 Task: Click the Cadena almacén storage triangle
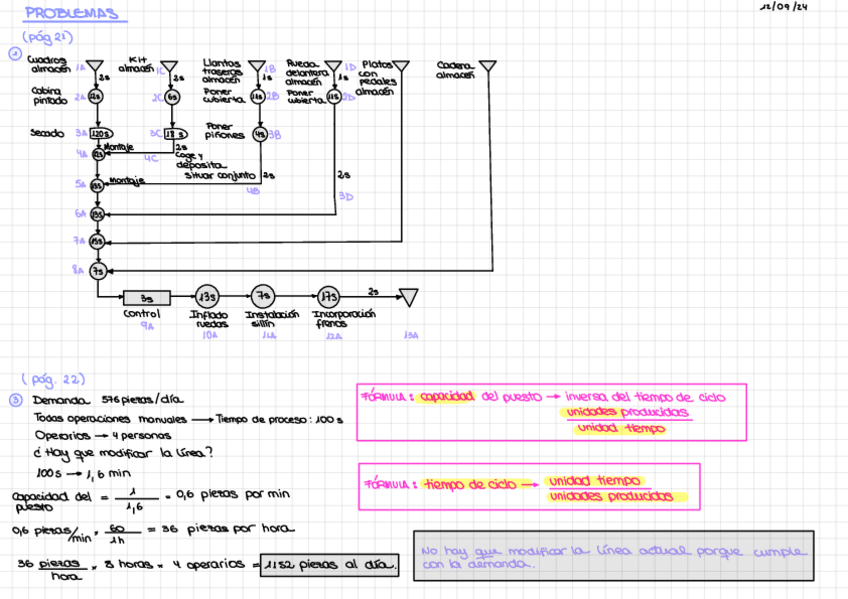[487, 68]
